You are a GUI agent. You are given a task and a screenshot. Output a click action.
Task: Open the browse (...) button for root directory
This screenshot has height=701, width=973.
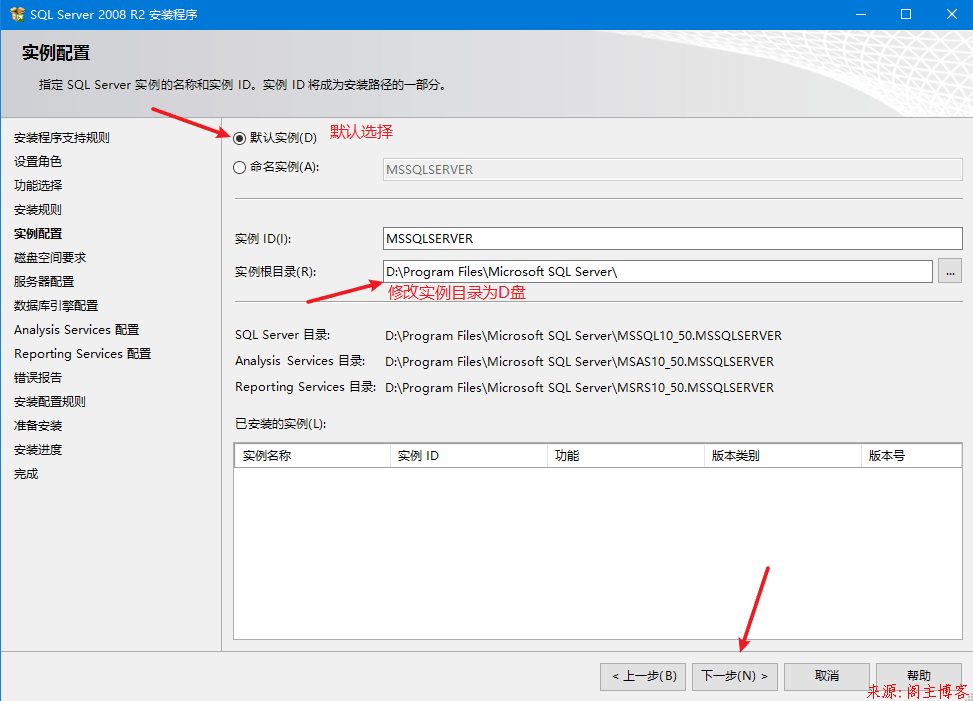point(950,271)
